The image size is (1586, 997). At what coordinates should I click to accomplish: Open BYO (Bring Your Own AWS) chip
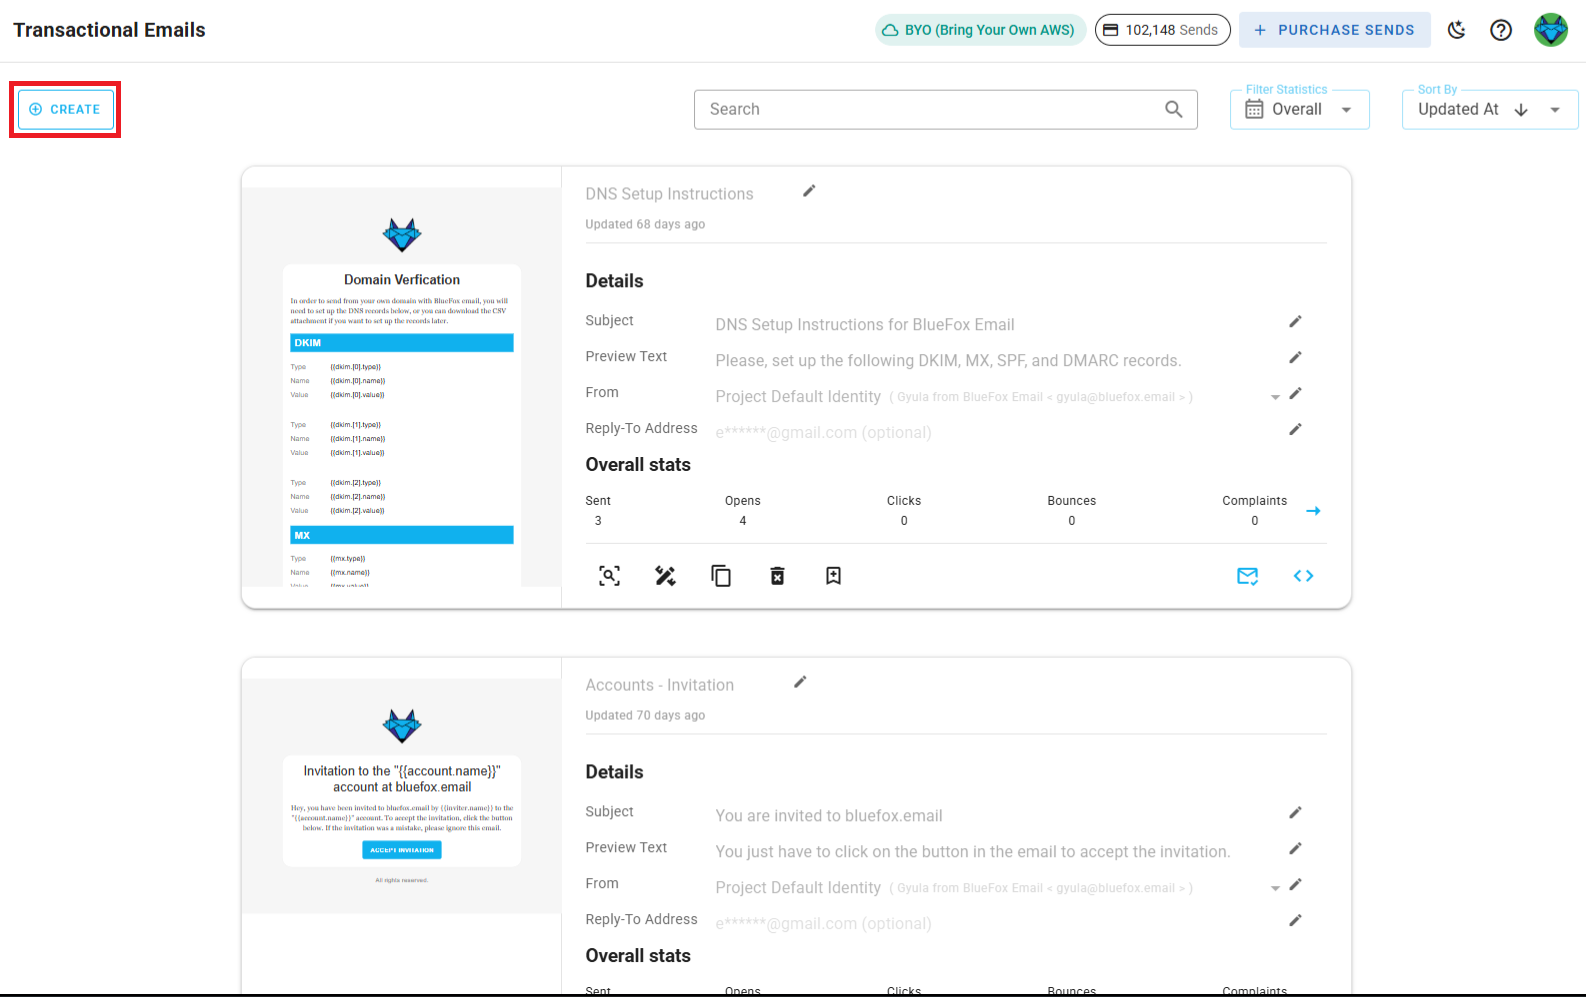coord(980,30)
